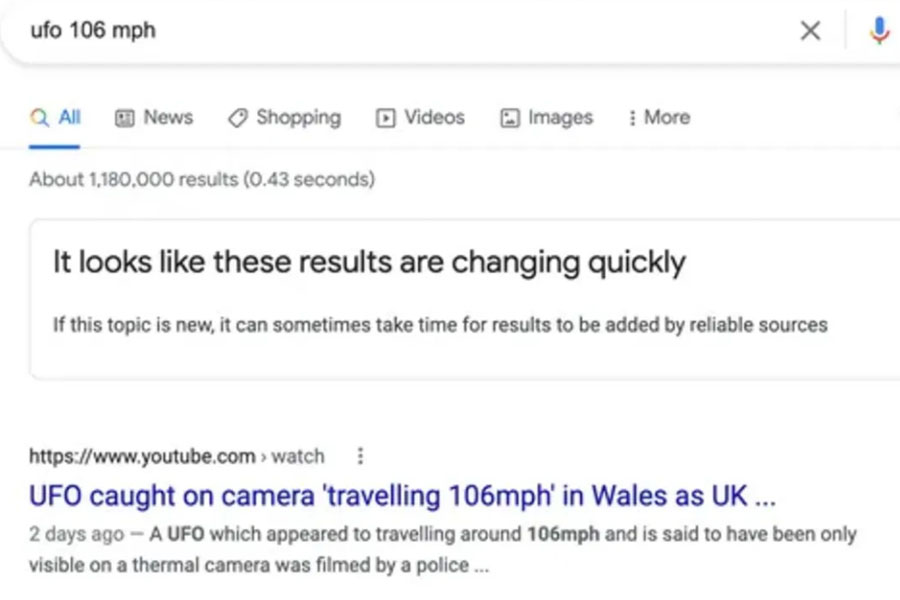
Task: Click the Videos play icon
Action: click(x=386, y=118)
